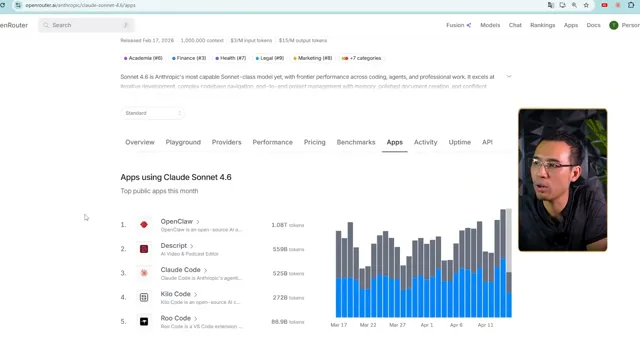Select the Apps tab under the model

[x=395, y=142]
